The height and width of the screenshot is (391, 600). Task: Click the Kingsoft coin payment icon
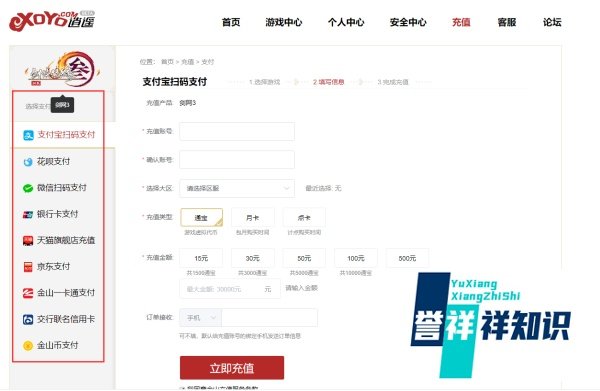point(28,346)
